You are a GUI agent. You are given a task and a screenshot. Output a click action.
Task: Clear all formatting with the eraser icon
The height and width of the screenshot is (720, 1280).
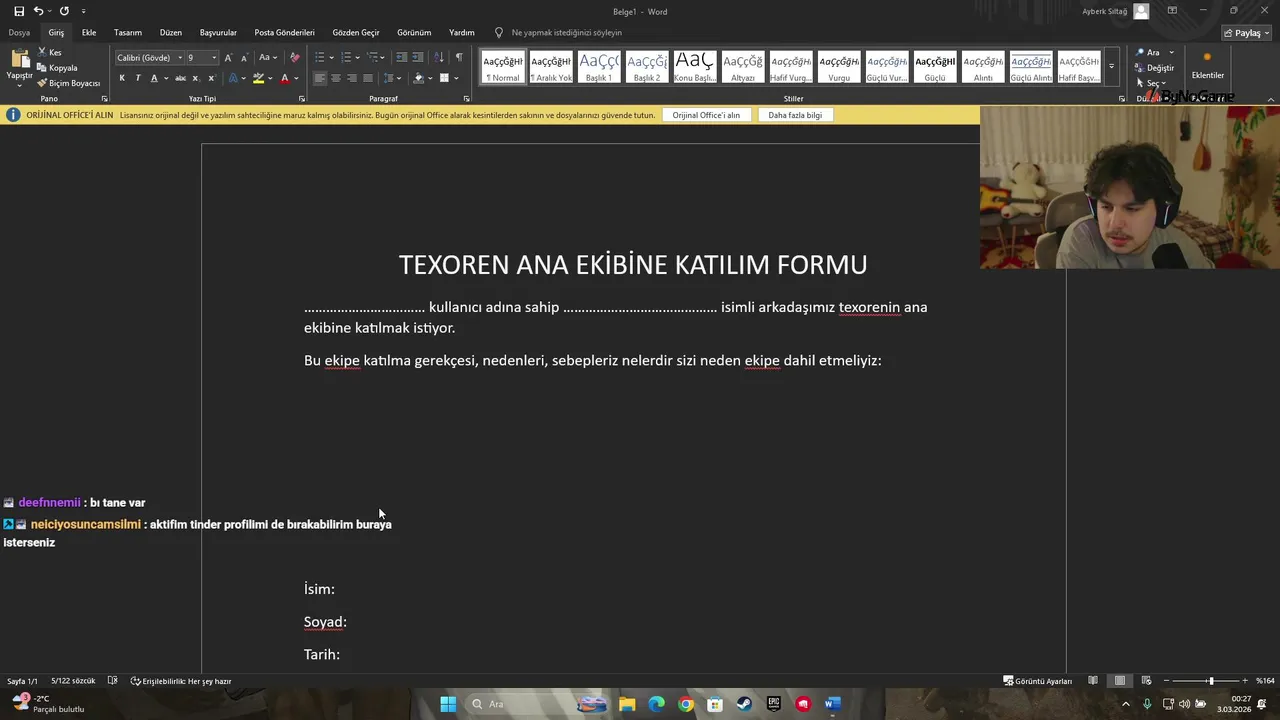coord(294,58)
